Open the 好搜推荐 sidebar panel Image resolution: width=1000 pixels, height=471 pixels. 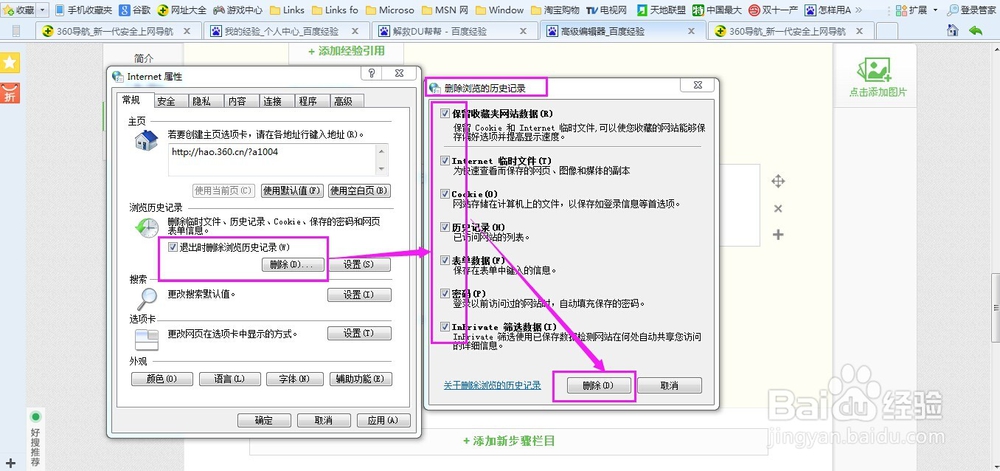[x=36, y=438]
